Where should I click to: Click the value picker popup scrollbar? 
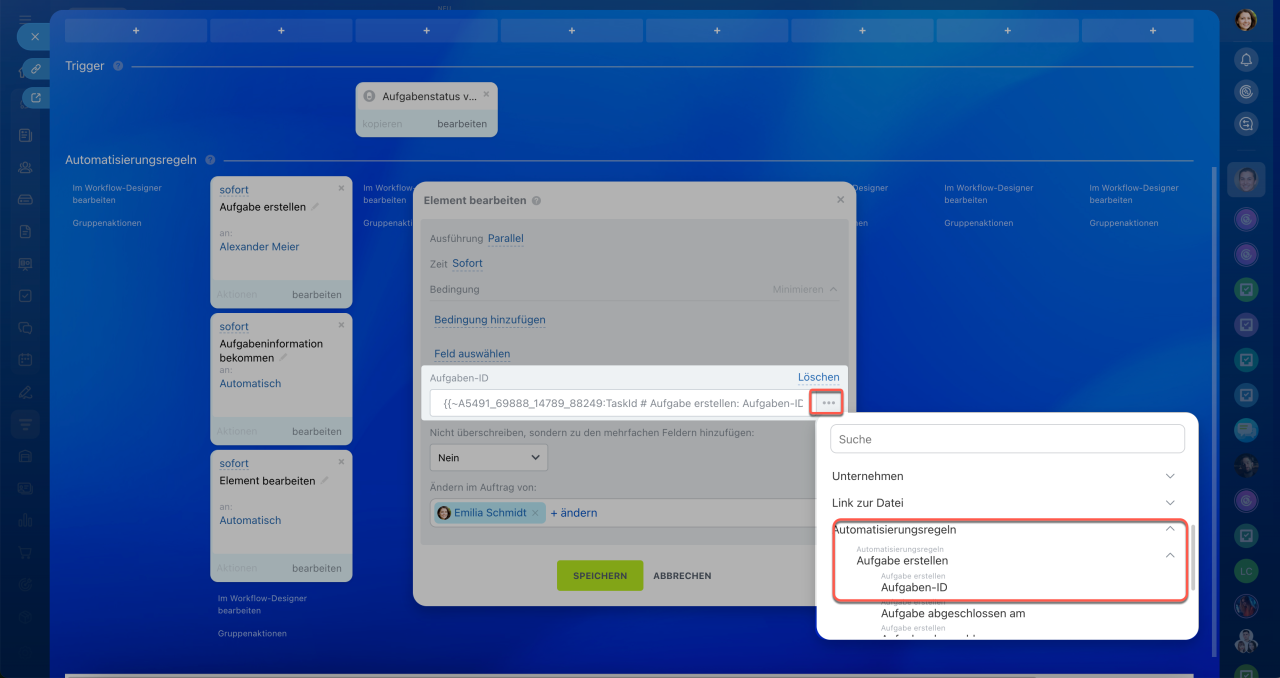pyautogui.click(x=1192, y=560)
